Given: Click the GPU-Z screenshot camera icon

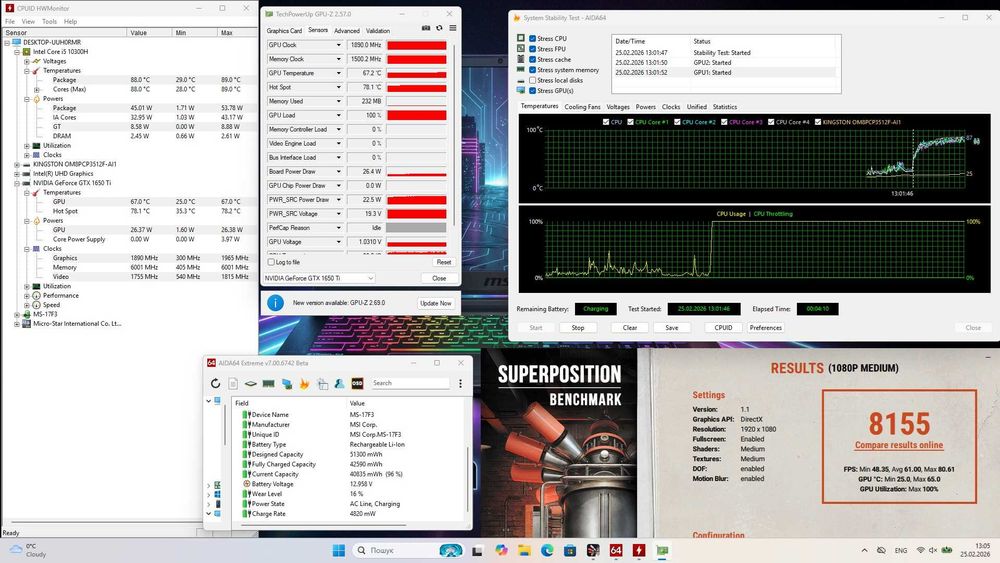Looking at the screenshot, I should click(426, 28).
